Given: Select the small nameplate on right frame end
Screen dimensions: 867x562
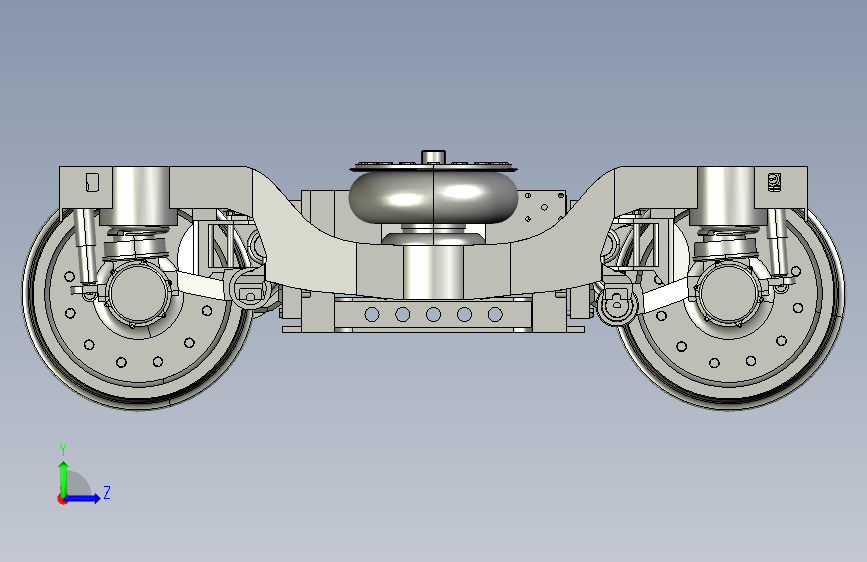Looking at the screenshot, I should (775, 183).
